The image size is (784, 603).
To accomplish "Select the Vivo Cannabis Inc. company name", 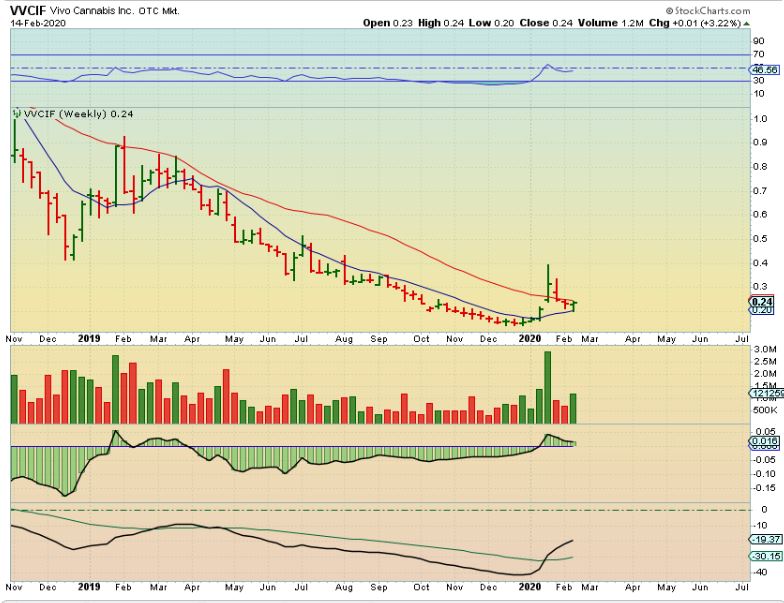I will [x=92, y=11].
